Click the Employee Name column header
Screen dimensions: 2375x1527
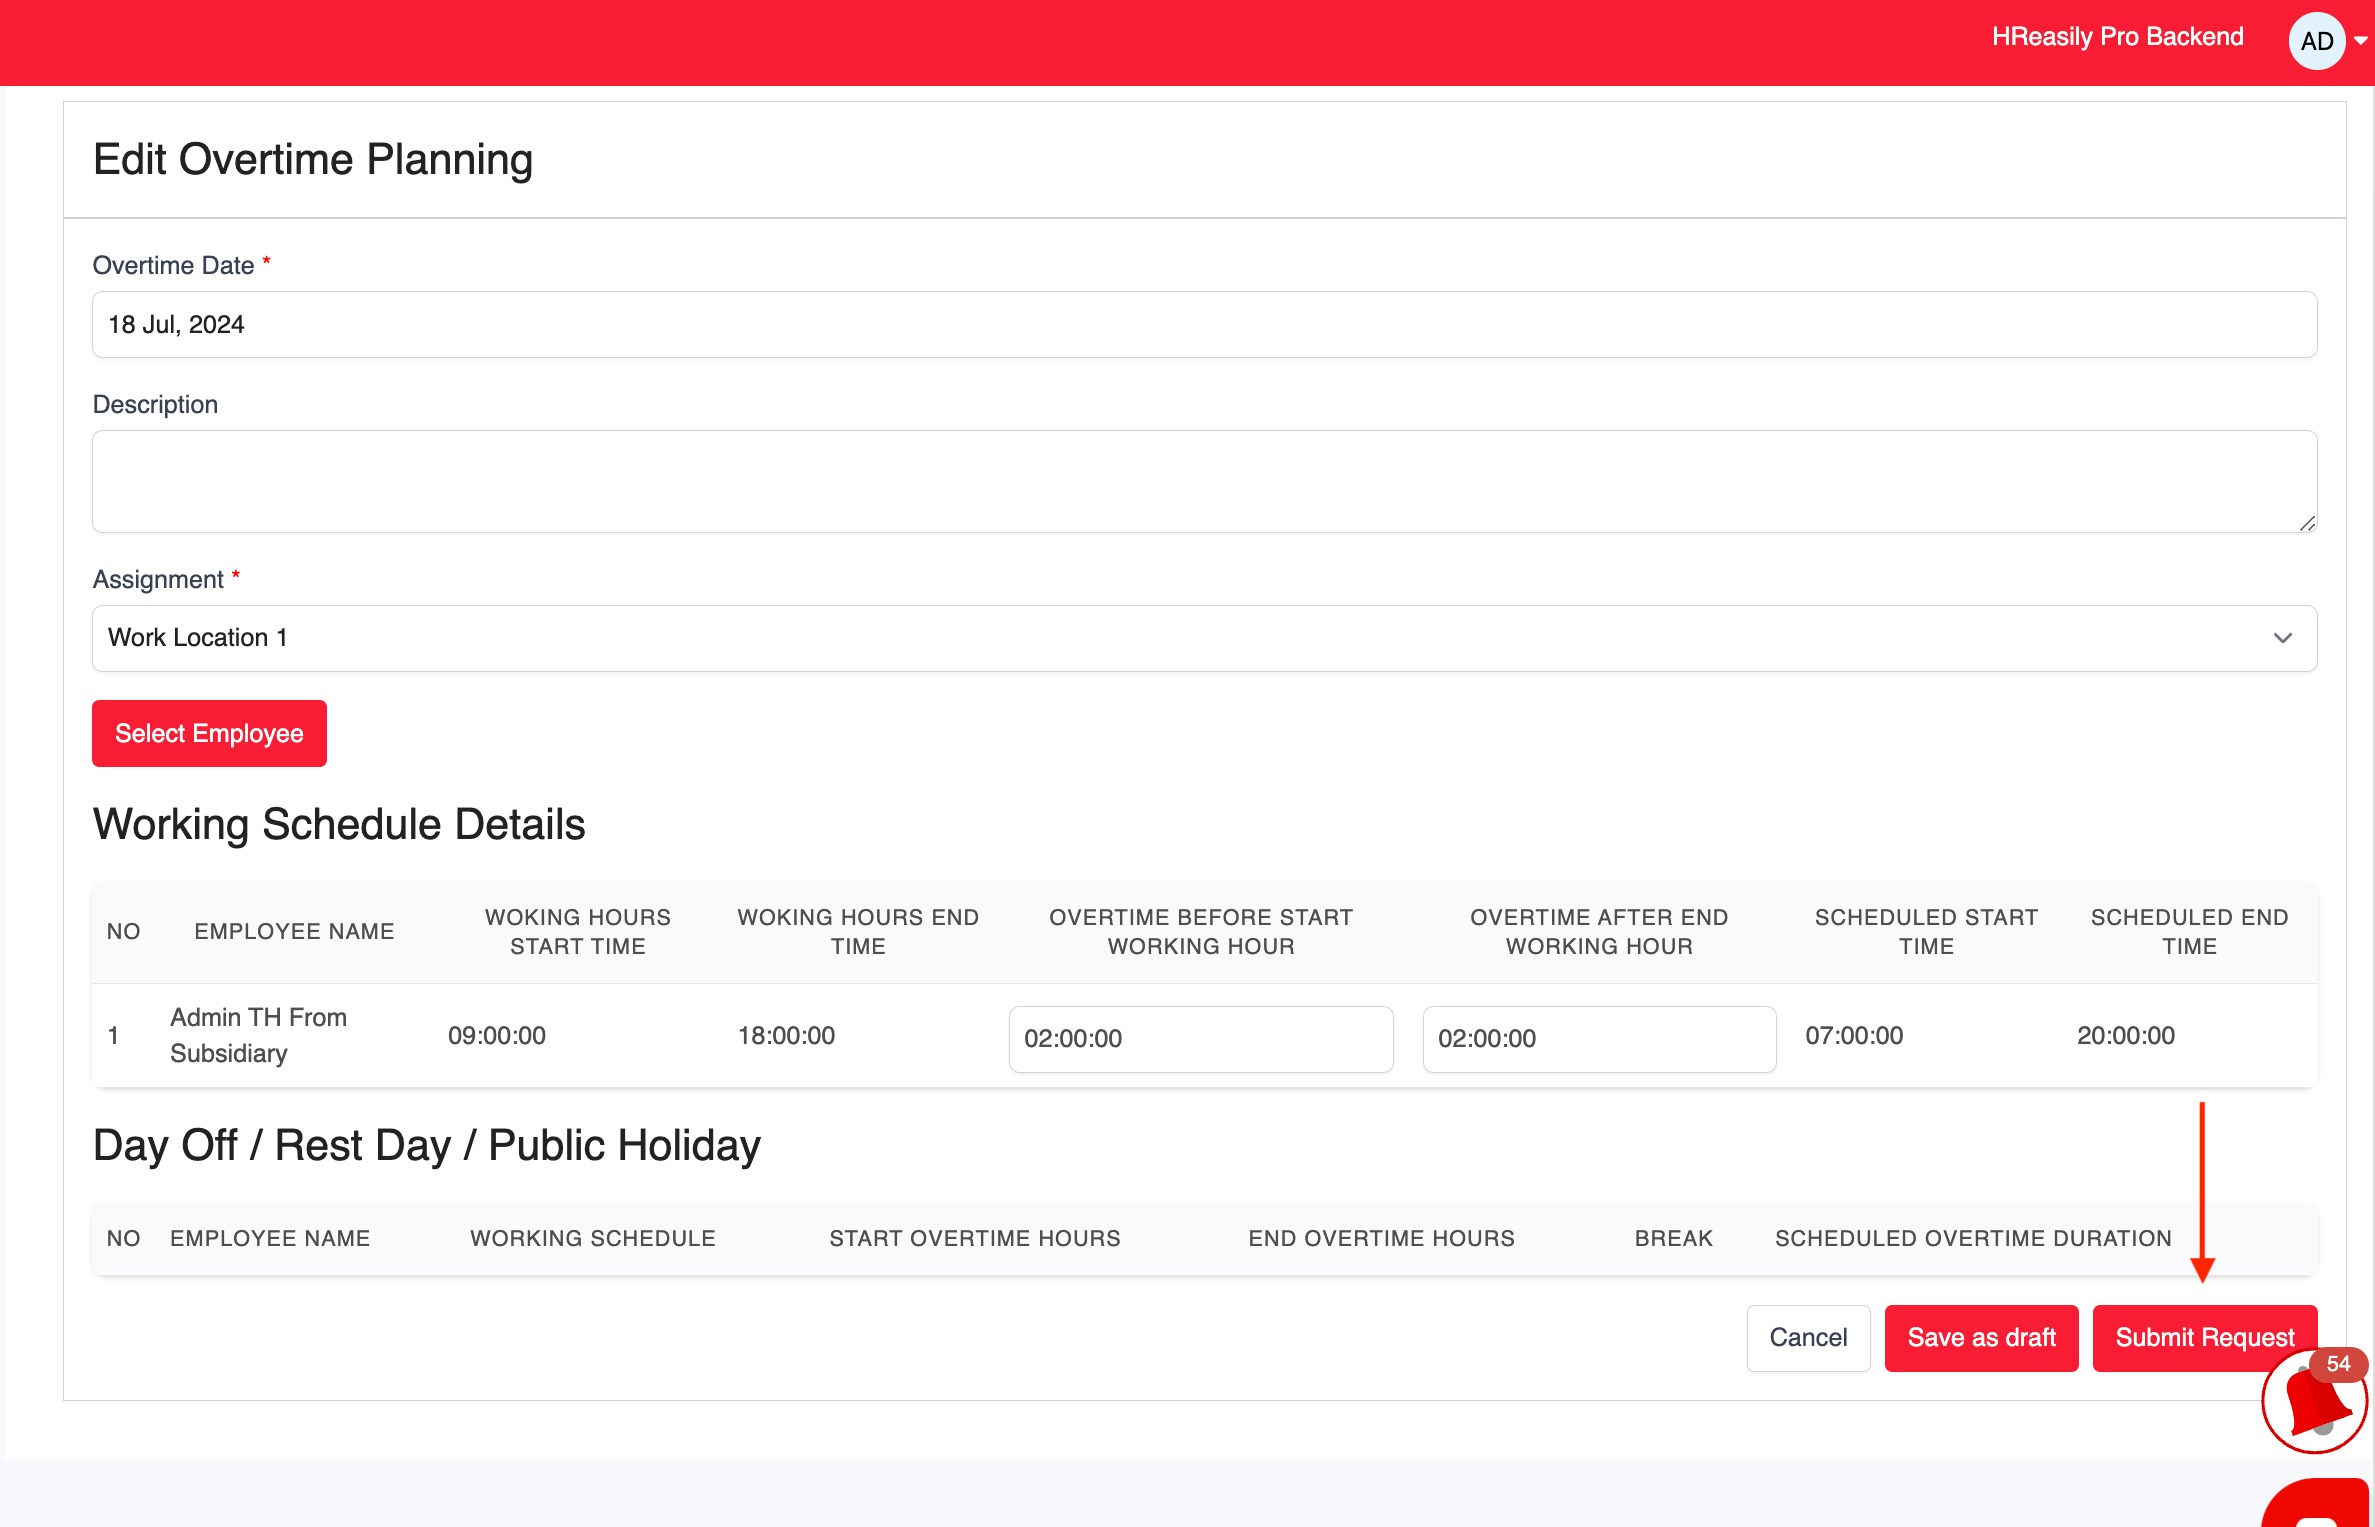tap(294, 931)
